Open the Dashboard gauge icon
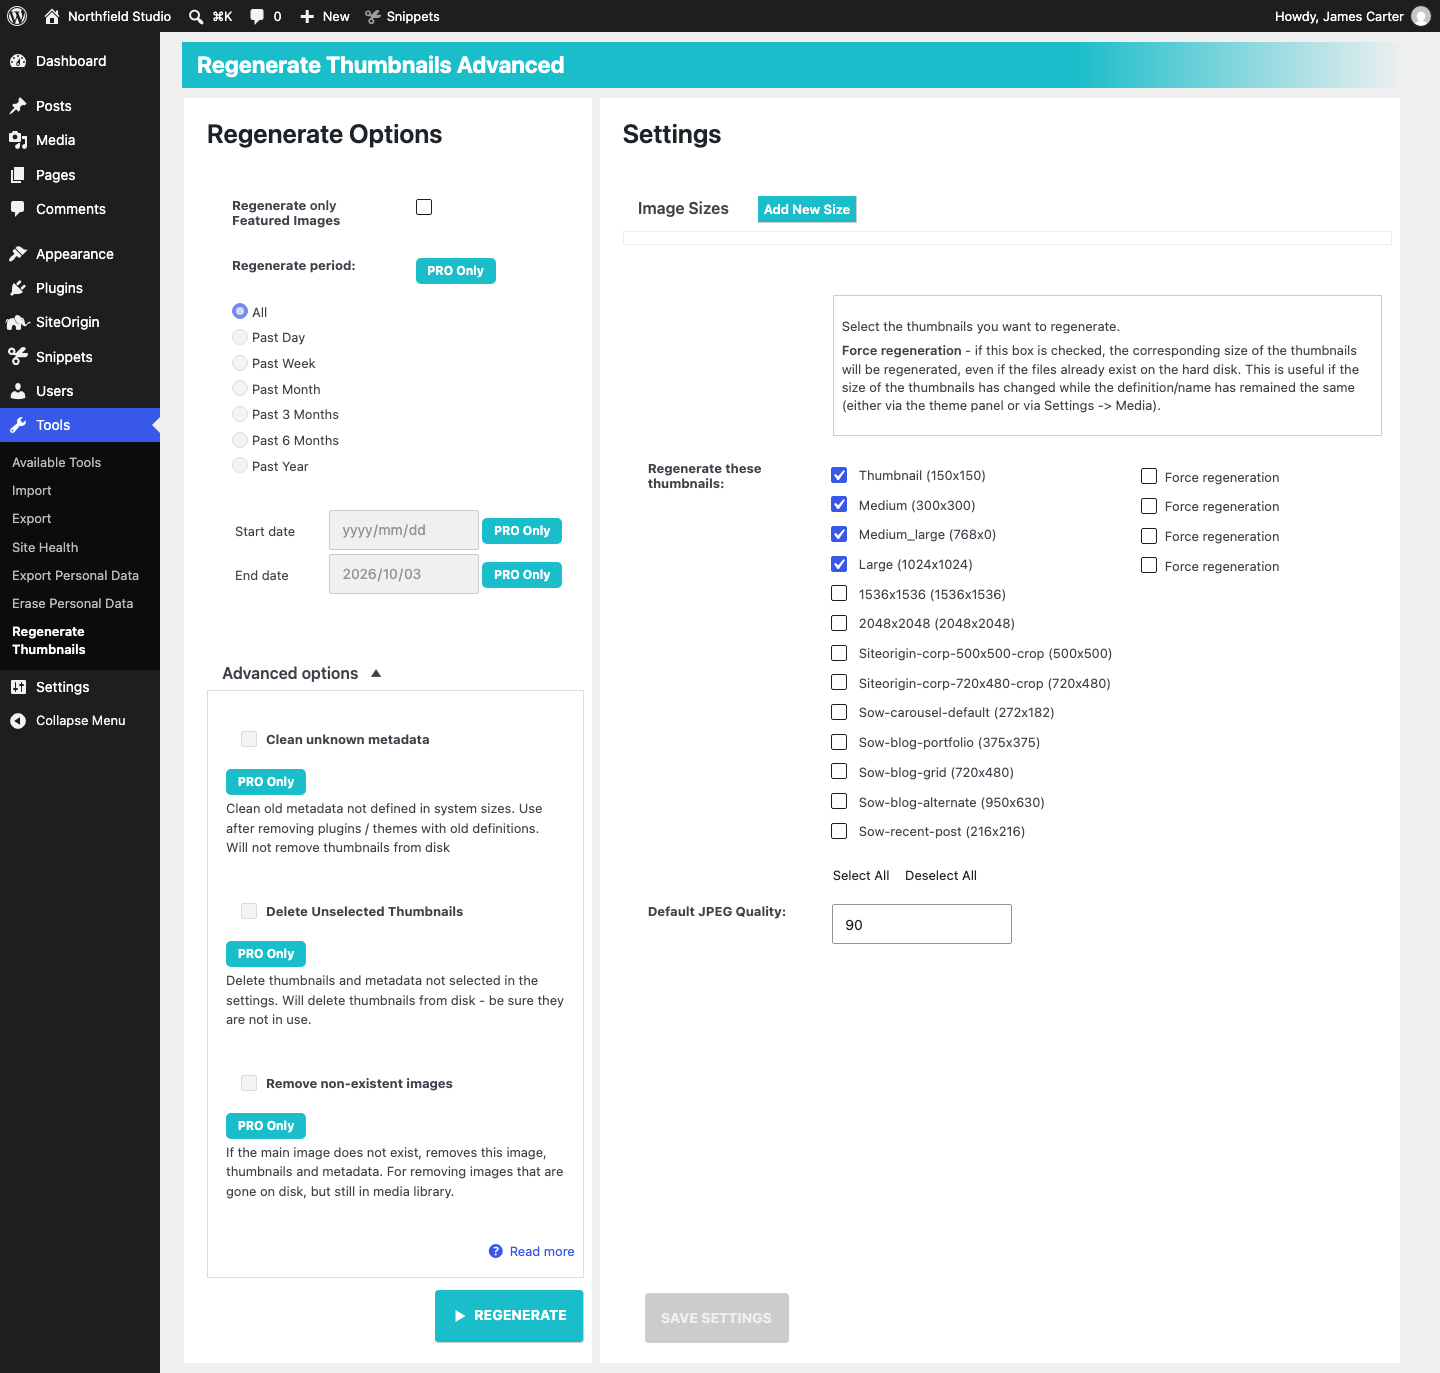This screenshot has width=1440, height=1373. [x=18, y=61]
